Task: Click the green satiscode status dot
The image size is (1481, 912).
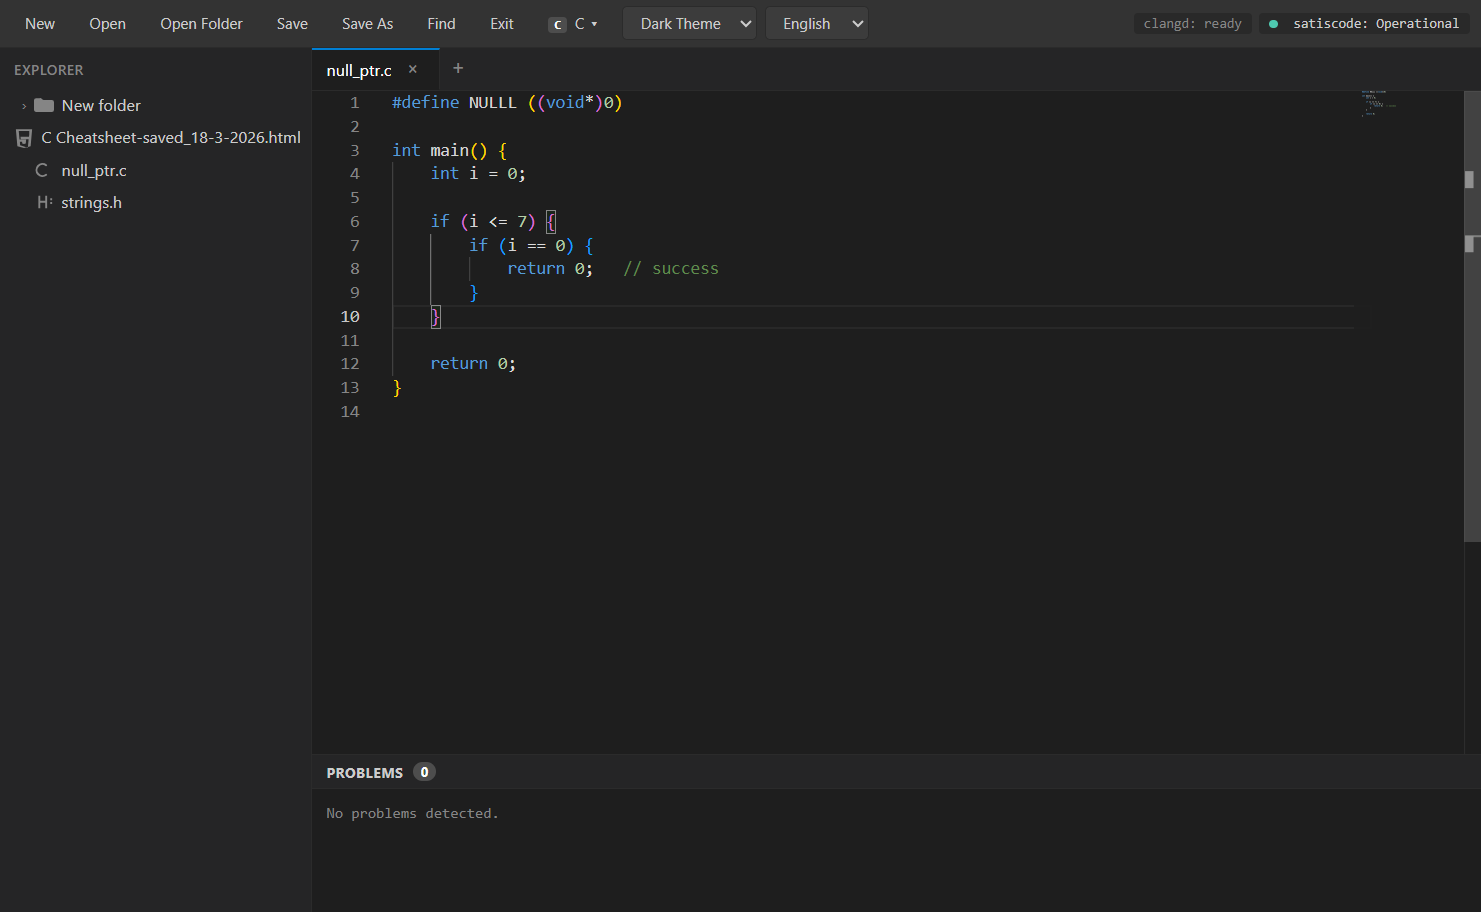Action: tap(1273, 24)
